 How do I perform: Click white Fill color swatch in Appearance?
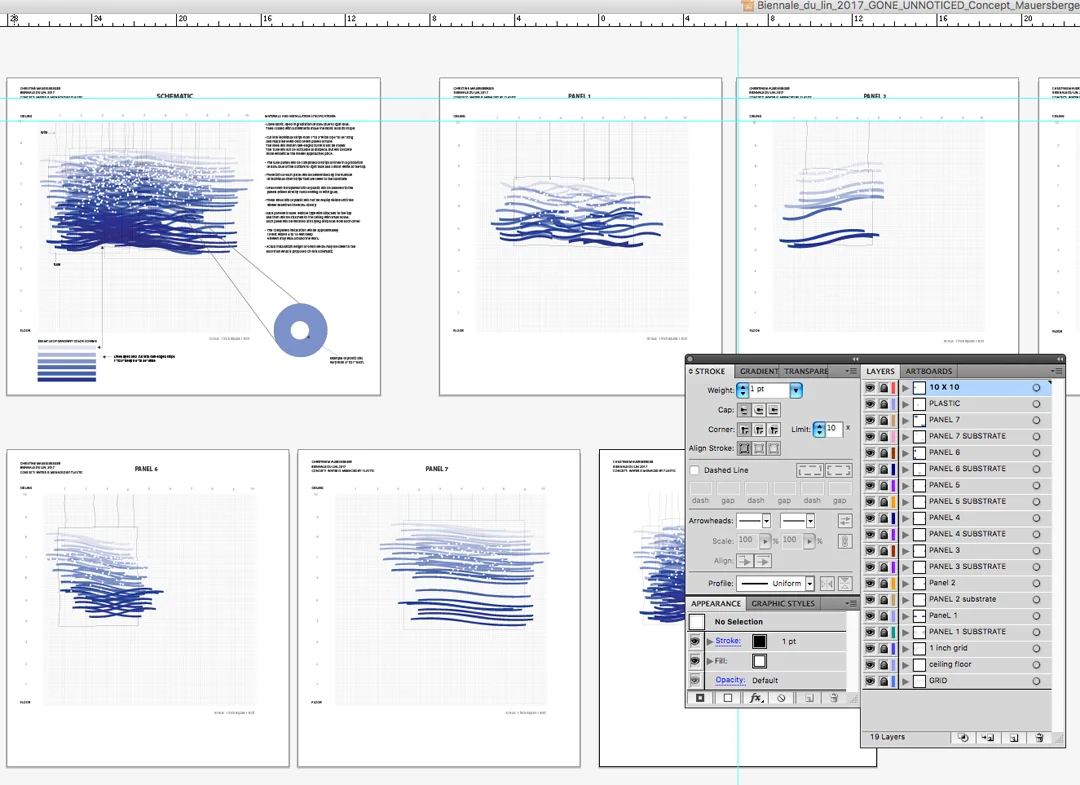759,661
